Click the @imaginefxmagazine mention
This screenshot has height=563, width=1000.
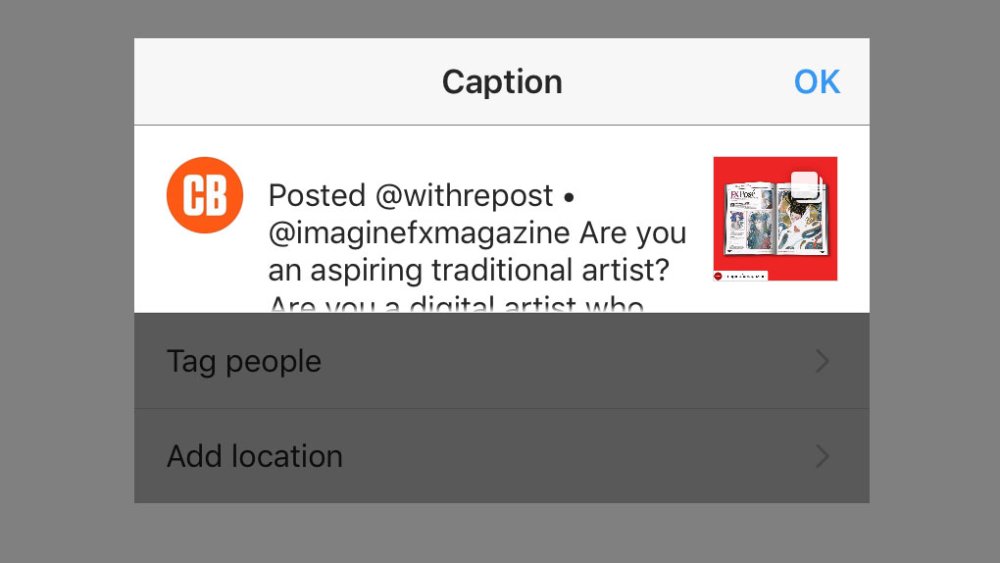[418, 233]
